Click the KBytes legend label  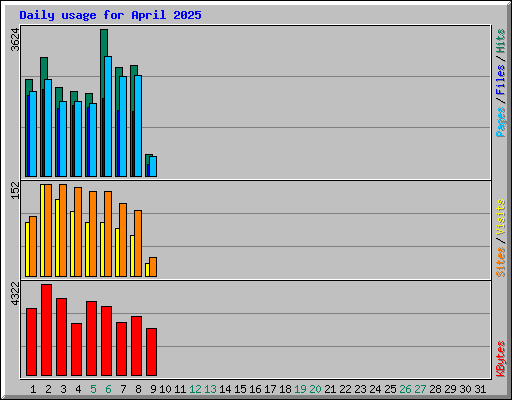coord(501,359)
